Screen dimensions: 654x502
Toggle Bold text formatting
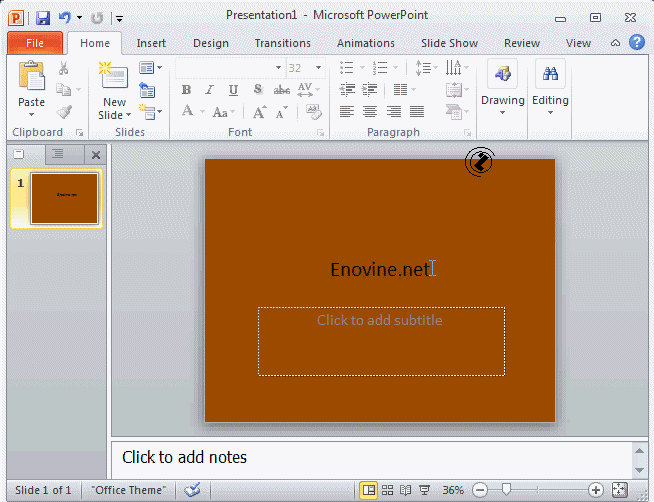pos(186,90)
